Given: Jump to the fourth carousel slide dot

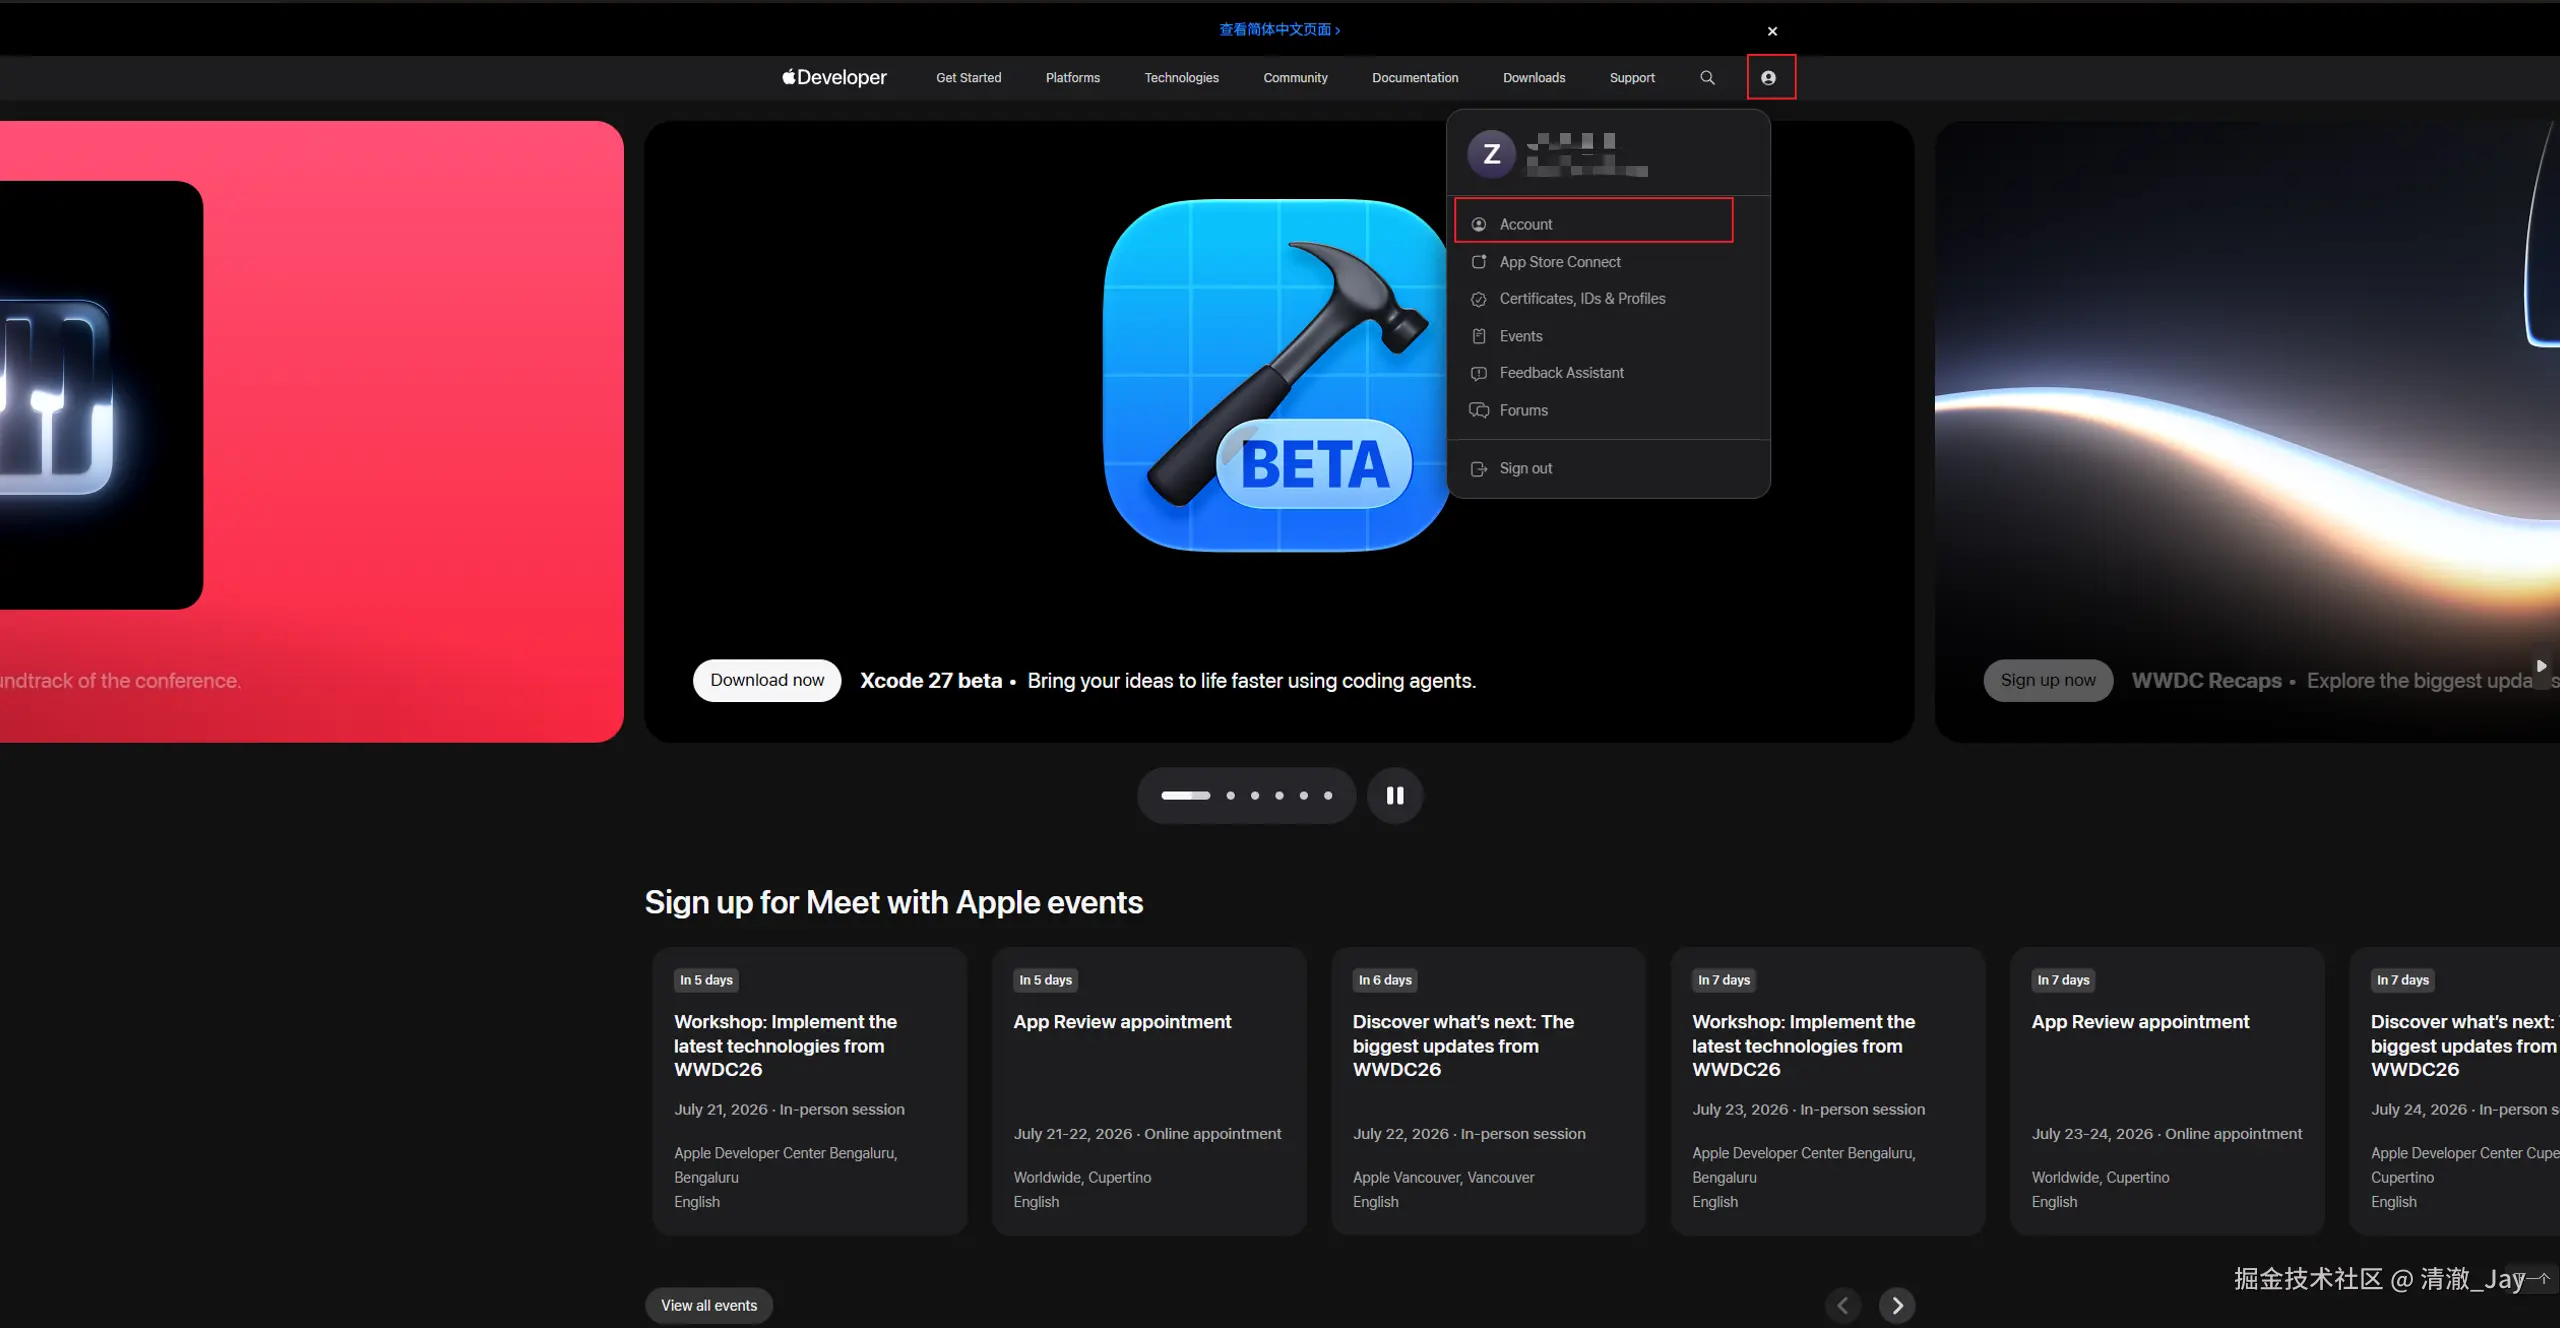Looking at the screenshot, I should [x=1279, y=796].
